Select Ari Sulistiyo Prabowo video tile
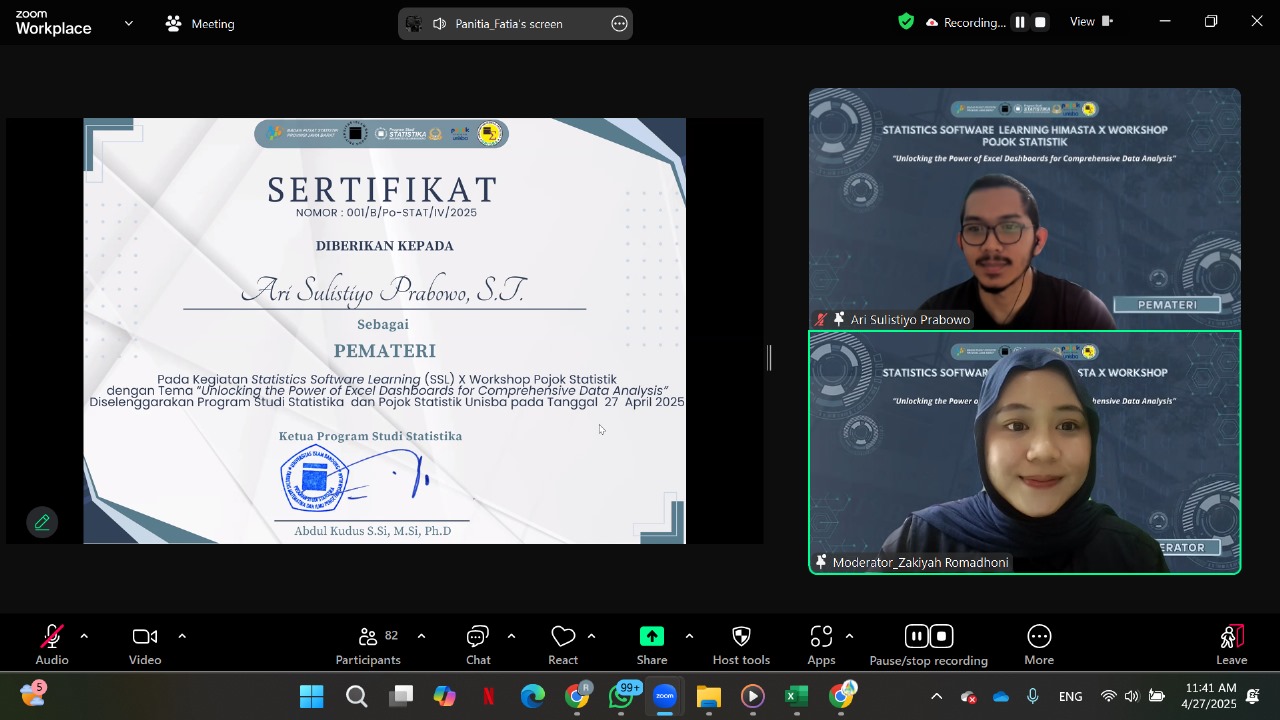 1025,209
